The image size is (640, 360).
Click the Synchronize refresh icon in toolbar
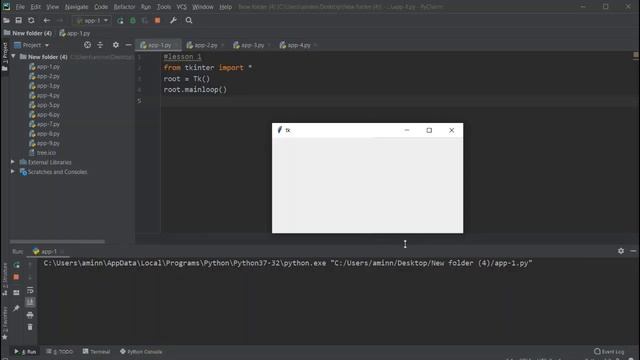31,20
